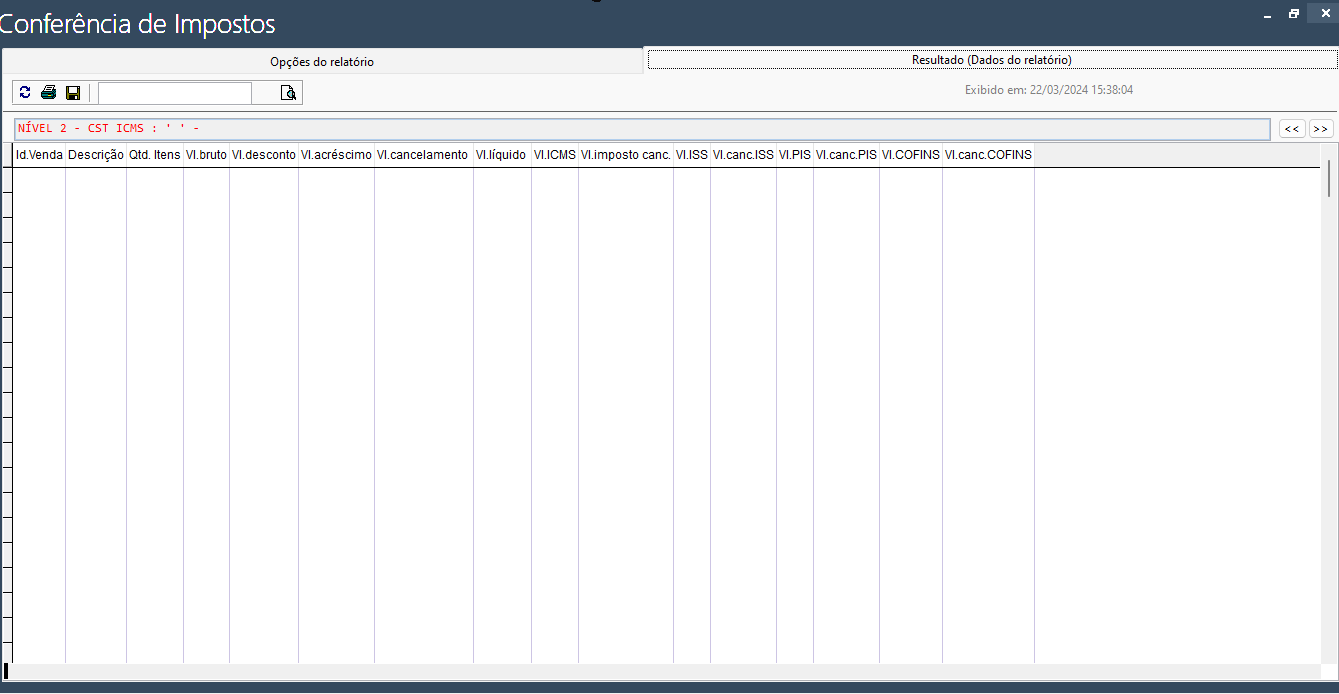Click the grid's vertical scrollbar thumb
This screenshot has height=694, width=1339.
pos(1329,177)
